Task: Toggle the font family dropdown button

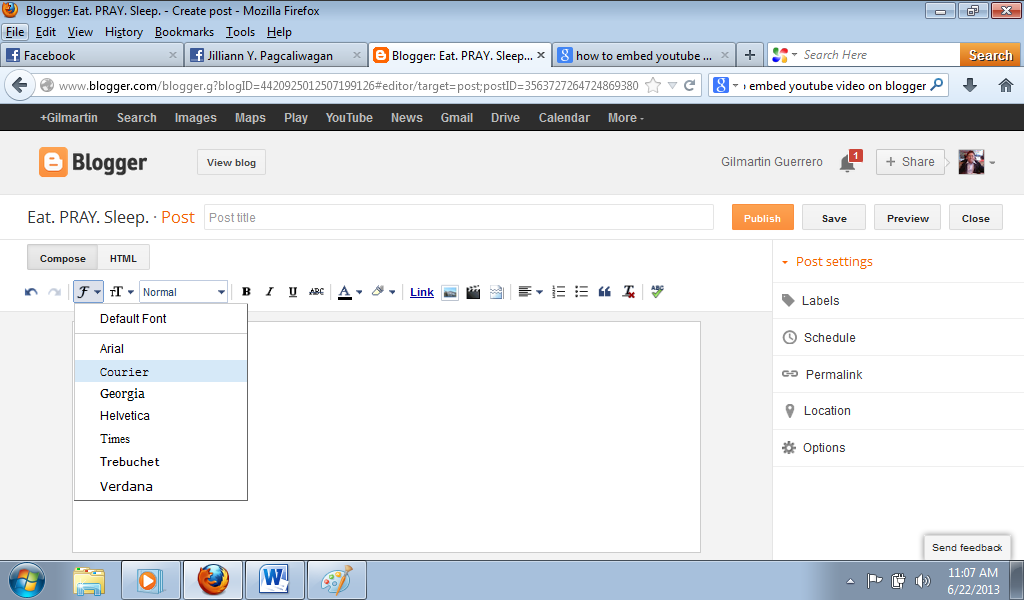Action: click(88, 292)
